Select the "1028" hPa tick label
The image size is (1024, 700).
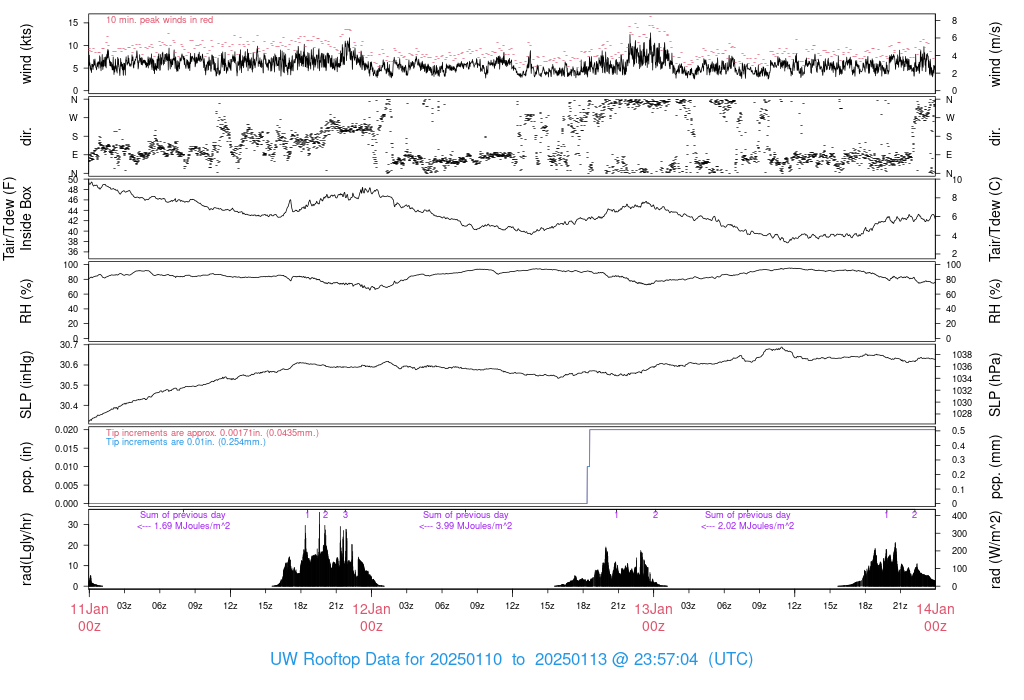click(962, 414)
